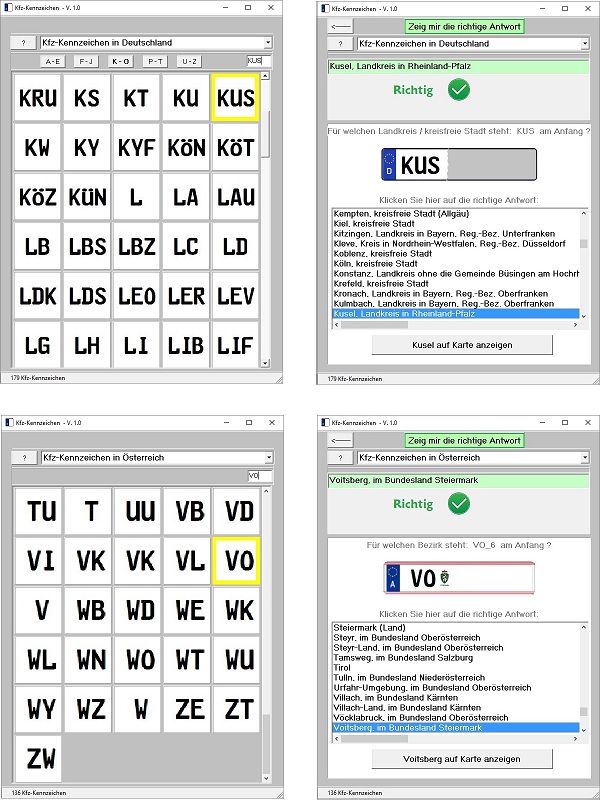The width and height of the screenshot is (600, 800).
Task: Select the highlighted VO plate tile
Action: (x=239, y=560)
